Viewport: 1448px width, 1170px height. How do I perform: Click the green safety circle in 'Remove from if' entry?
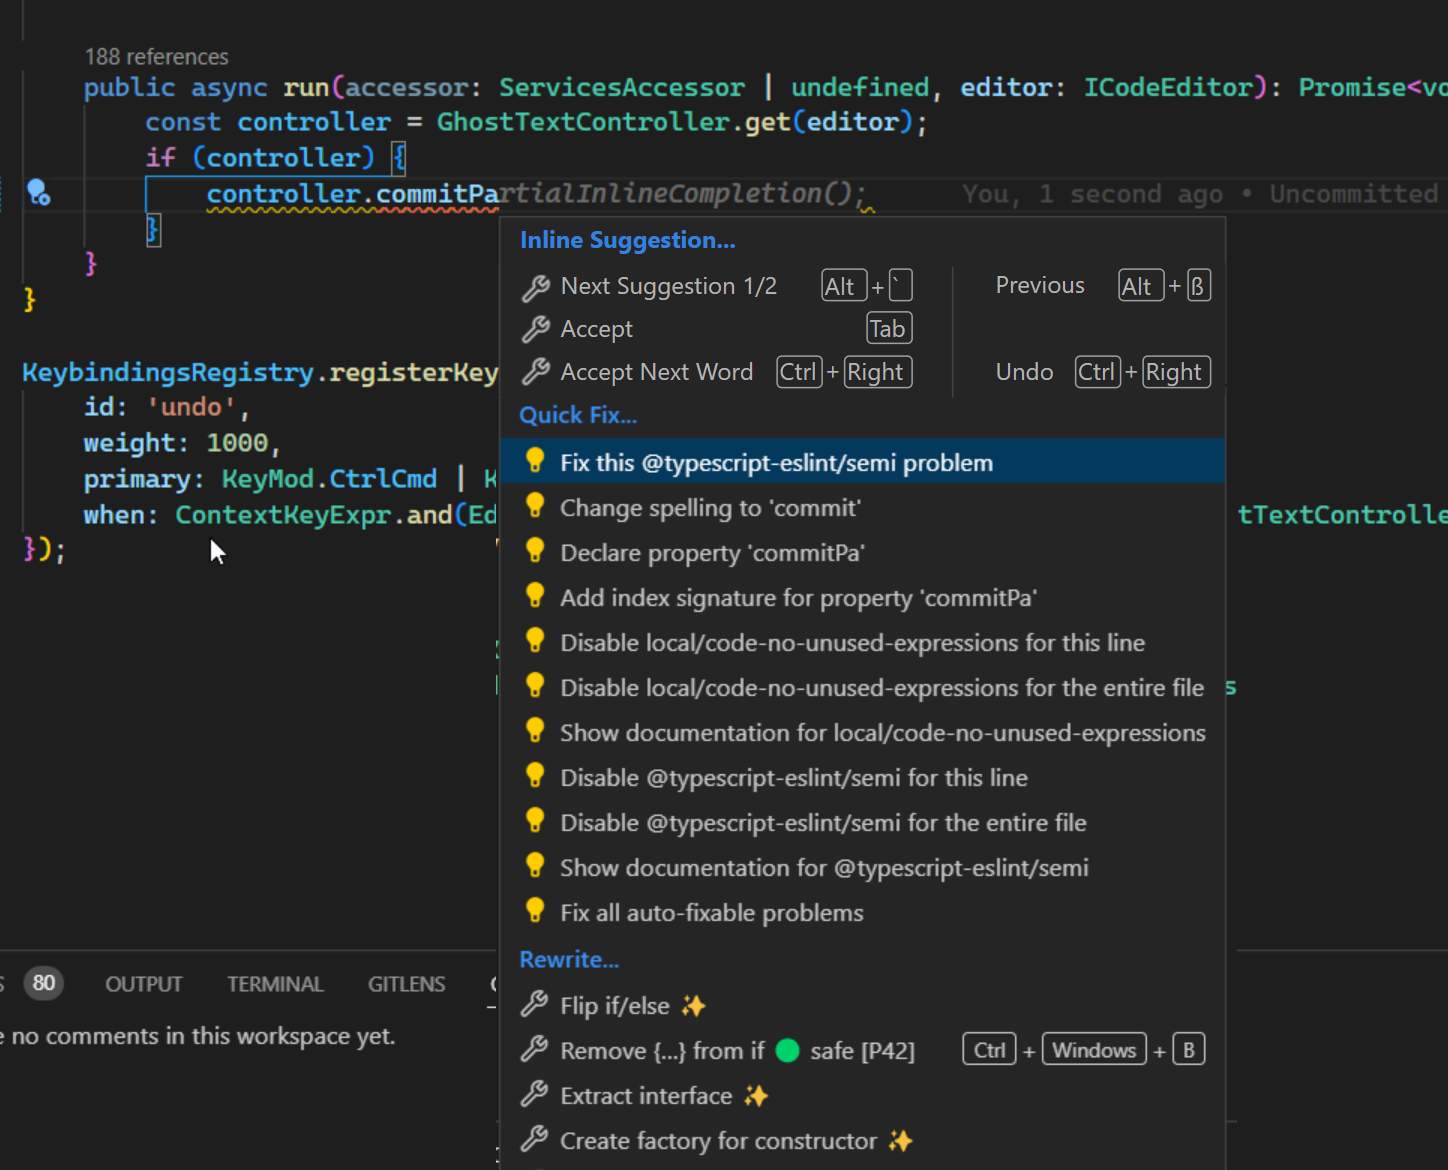click(788, 1051)
